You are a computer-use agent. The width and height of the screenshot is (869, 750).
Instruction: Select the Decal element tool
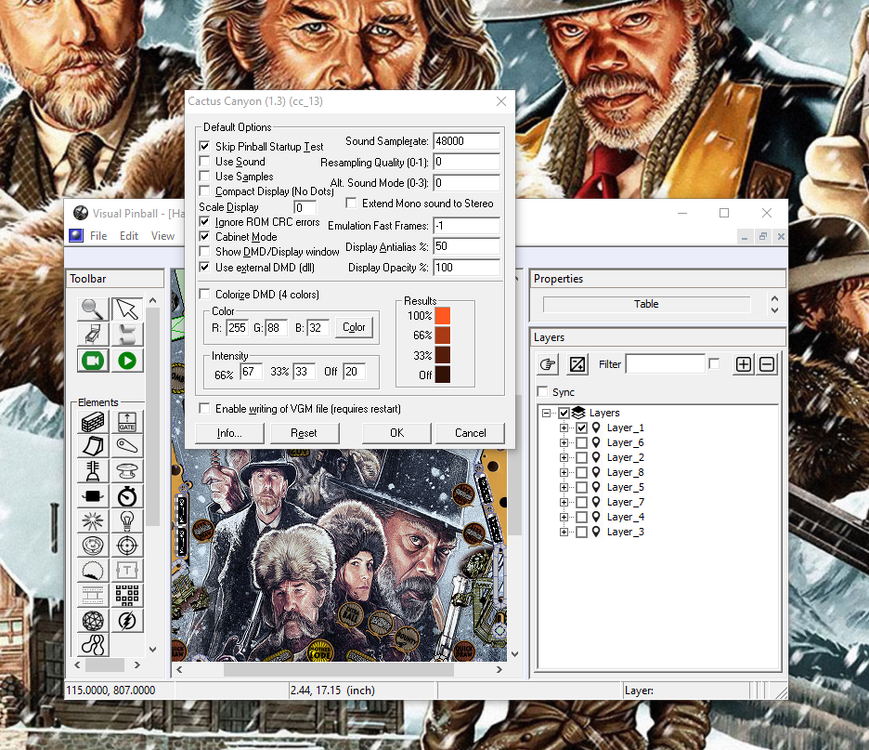tap(93, 570)
